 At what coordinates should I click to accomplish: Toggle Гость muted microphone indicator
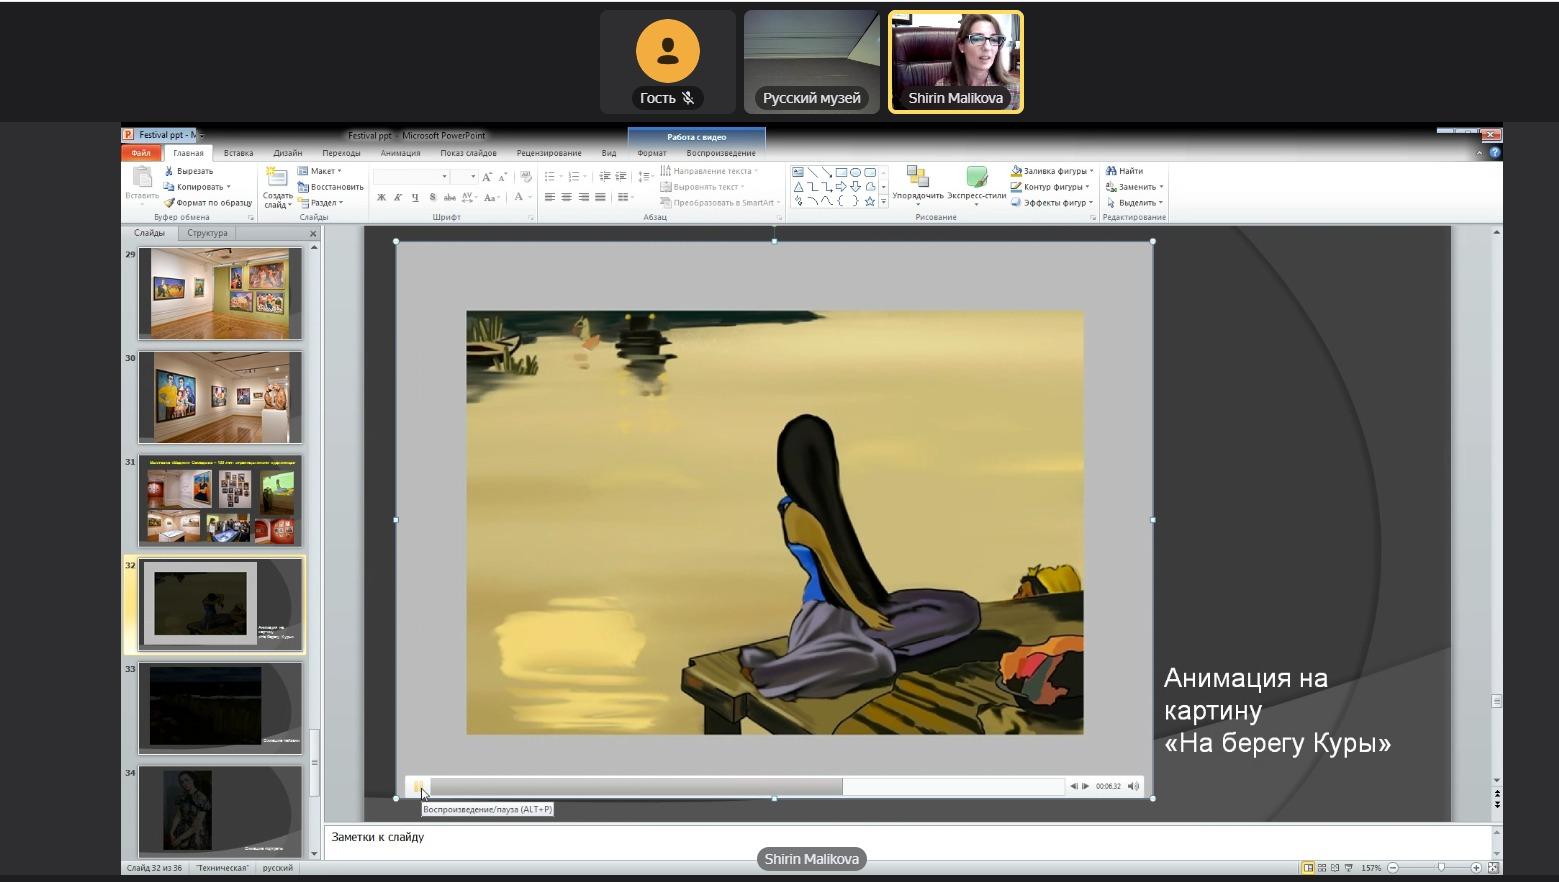coord(688,98)
